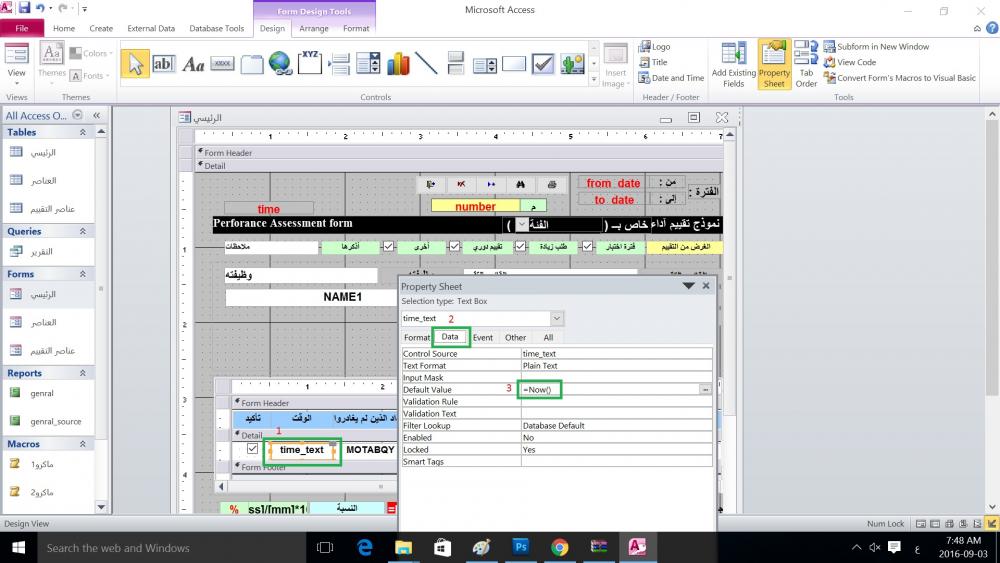This screenshot has height=563, width=1000.
Task: Pick the Unbound Object Frame control
Action: point(572,64)
